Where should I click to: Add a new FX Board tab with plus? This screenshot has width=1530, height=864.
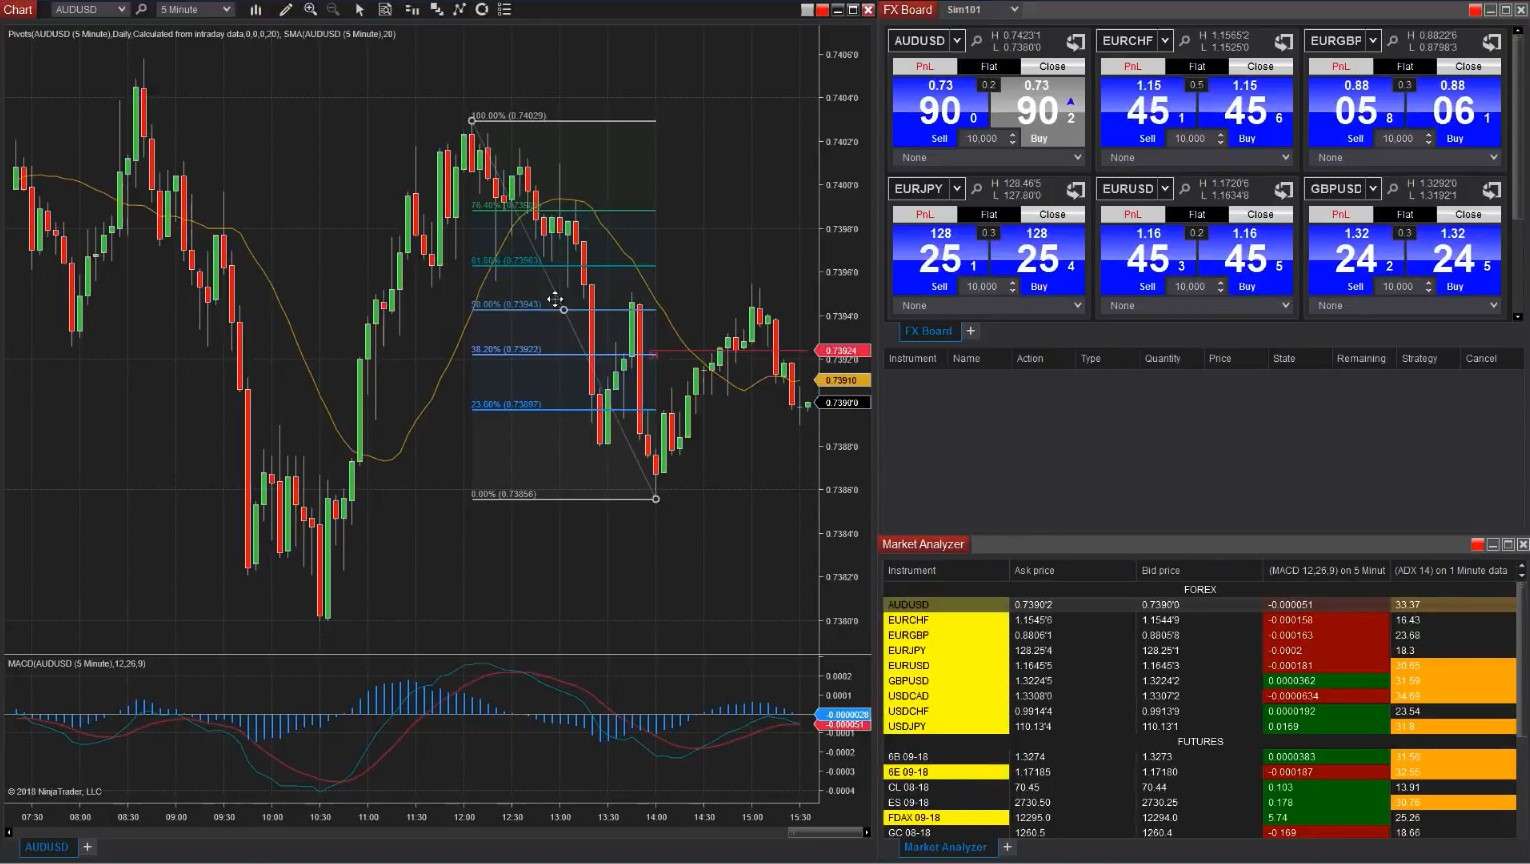pyautogui.click(x=970, y=331)
